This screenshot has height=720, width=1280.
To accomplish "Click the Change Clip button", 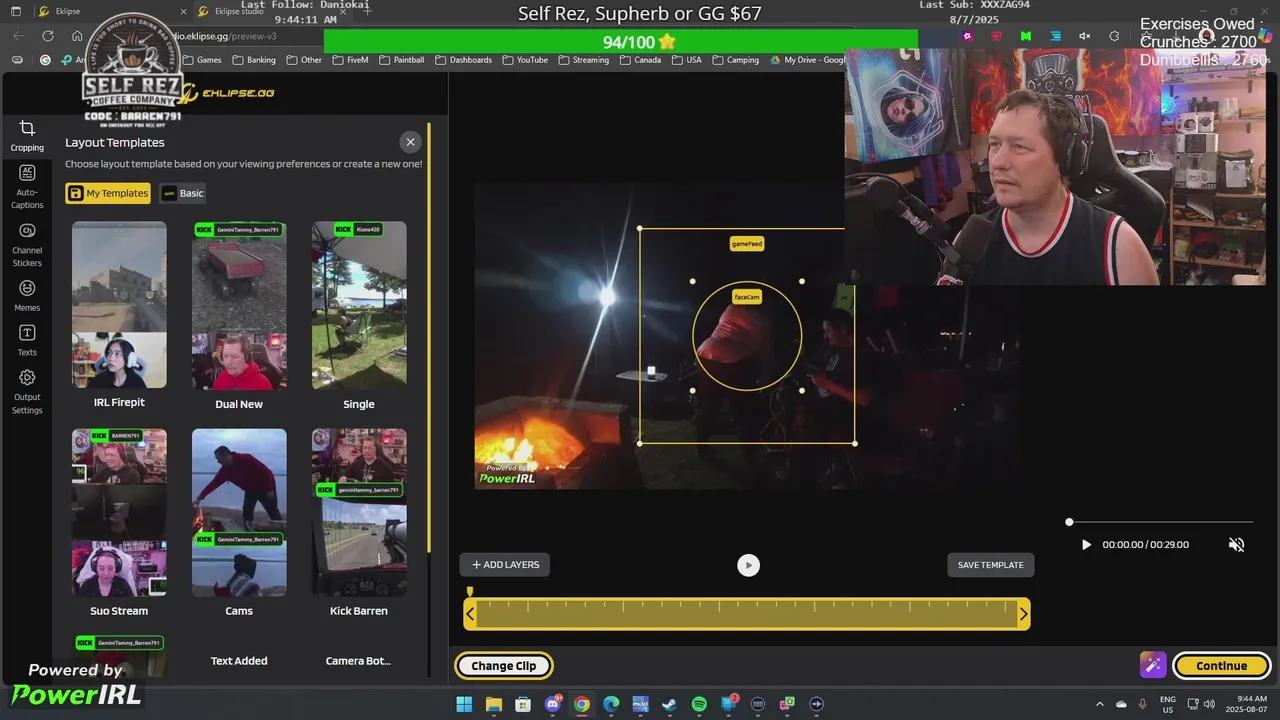I will (x=503, y=666).
